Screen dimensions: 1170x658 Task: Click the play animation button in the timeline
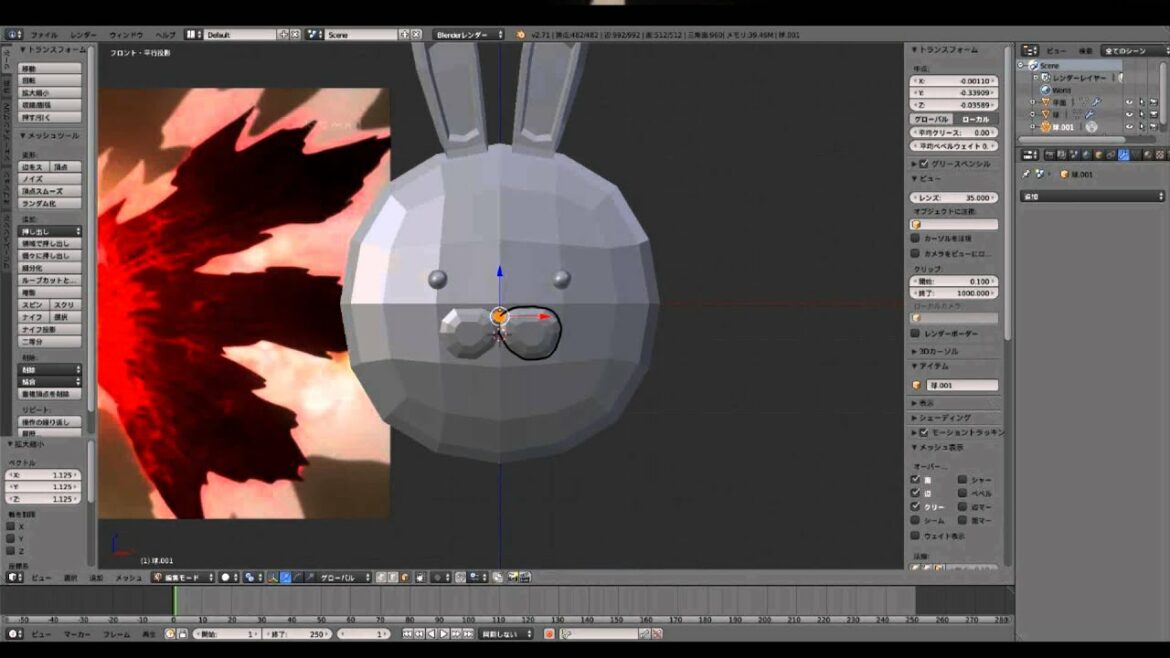coord(444,634)
